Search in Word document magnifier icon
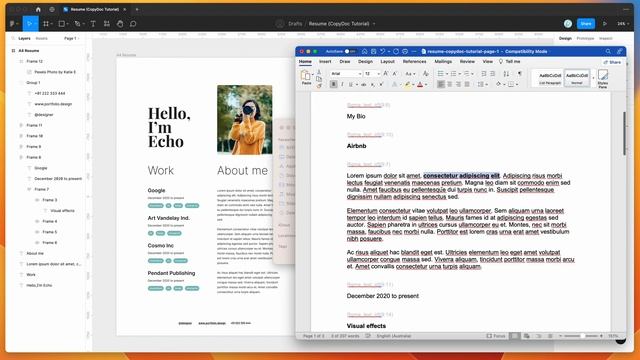Screen dimensions: 640x360 pyautogui.click(x=608, y=51)
